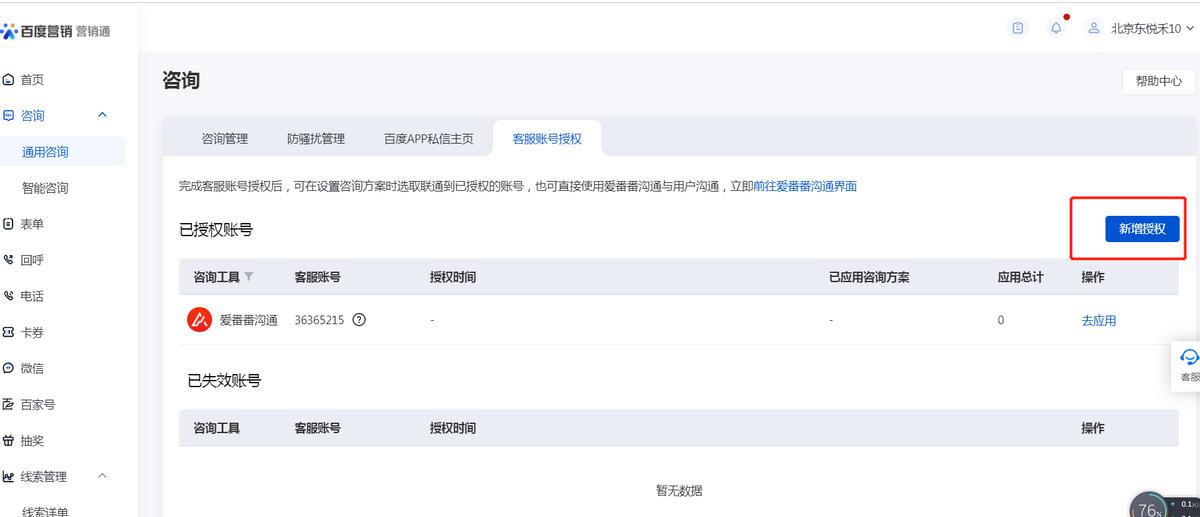Open 智能咨询 in the sidebar
The height and width of the screenshot is (517, 1200).
pos(45,188)
